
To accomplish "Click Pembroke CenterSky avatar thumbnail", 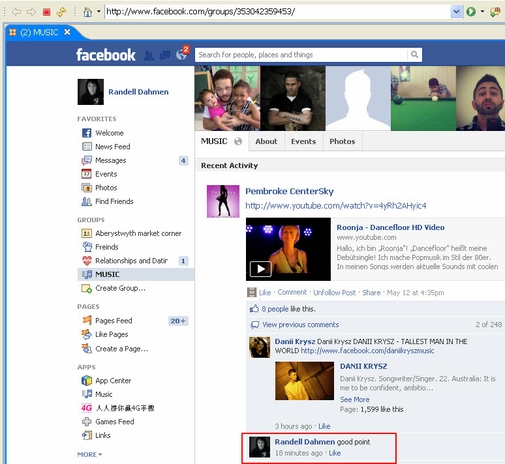I will click(x=223, y=201).
